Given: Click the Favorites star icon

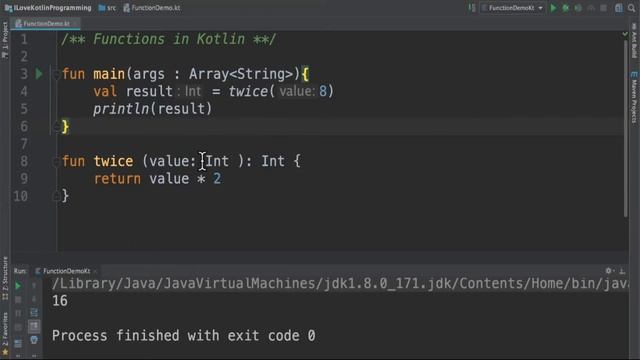Looking at the screenshot, I should [x=5, y=353].
